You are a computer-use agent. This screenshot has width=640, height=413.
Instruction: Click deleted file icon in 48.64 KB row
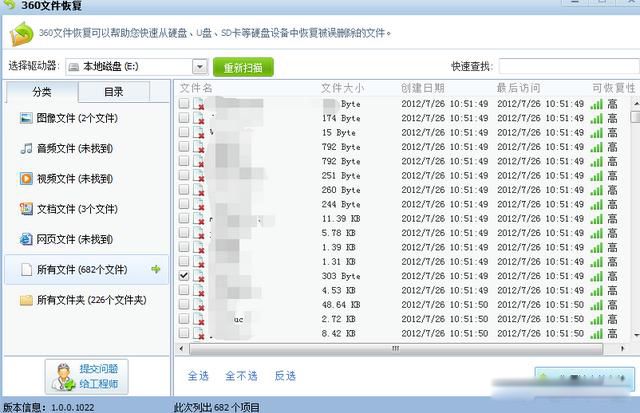199,305
